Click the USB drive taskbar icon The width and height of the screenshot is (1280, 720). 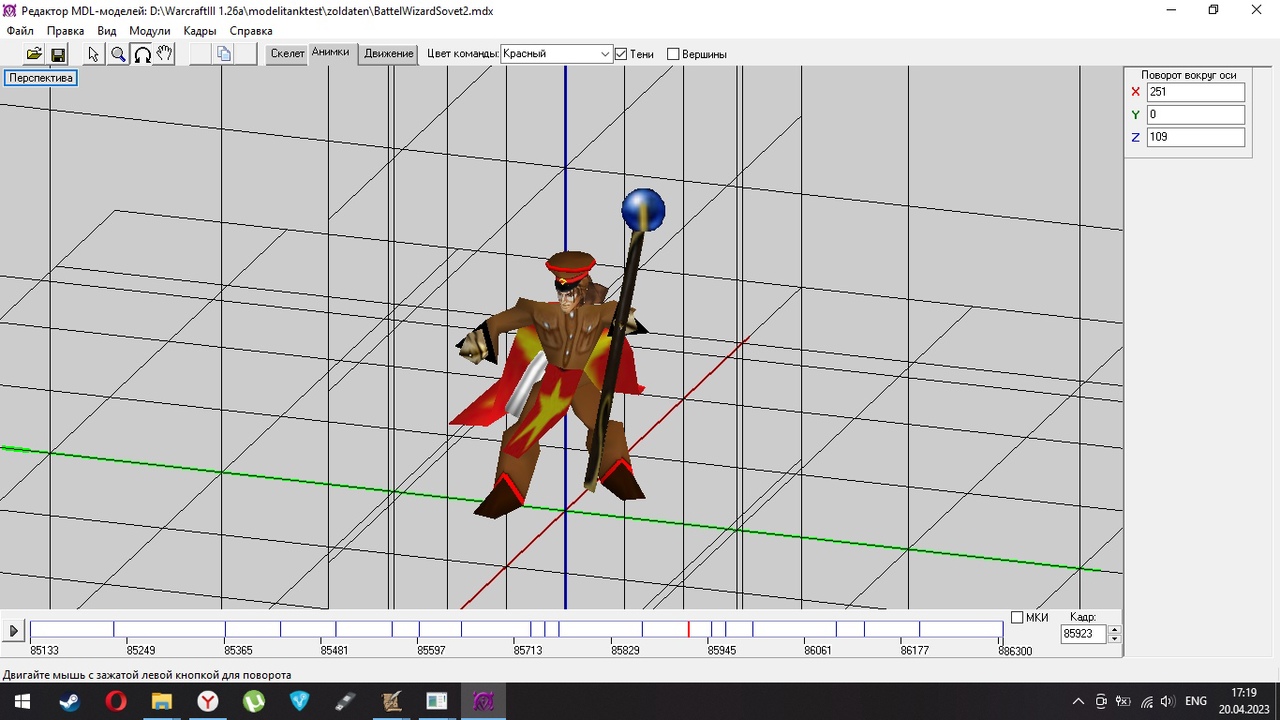[x=346, y=701]
